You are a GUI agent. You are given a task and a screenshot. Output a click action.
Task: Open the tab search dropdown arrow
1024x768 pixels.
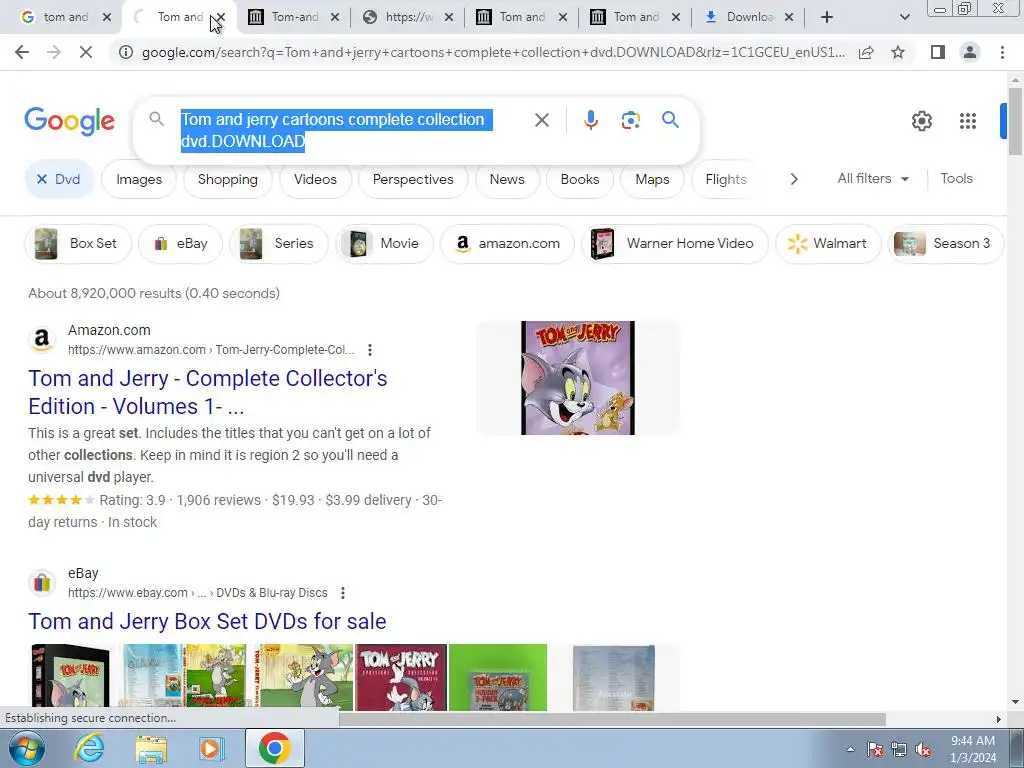pos(904,17)
